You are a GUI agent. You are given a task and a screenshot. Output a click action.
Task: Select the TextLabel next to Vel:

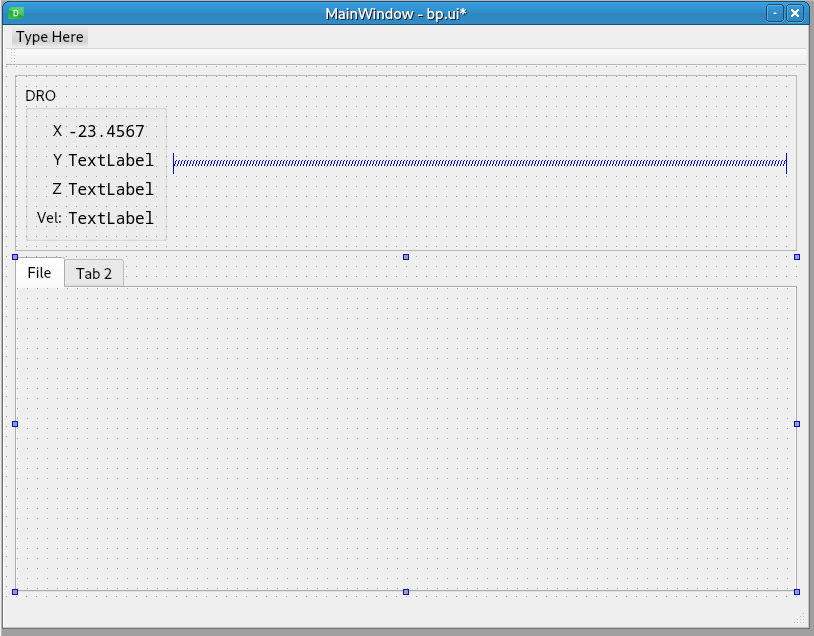click(111, 218)
